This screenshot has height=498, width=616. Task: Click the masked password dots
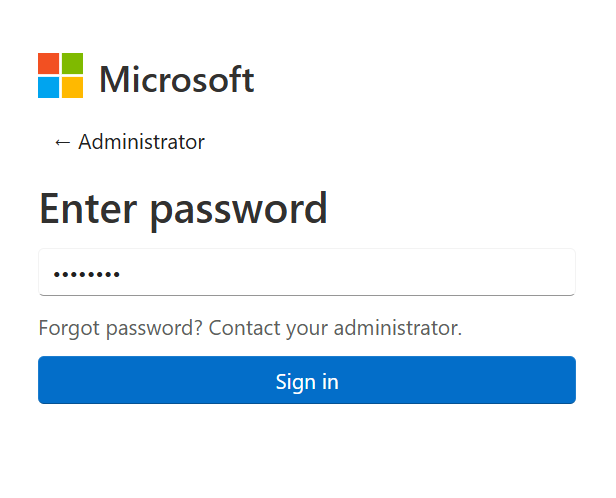click(87, 274)
